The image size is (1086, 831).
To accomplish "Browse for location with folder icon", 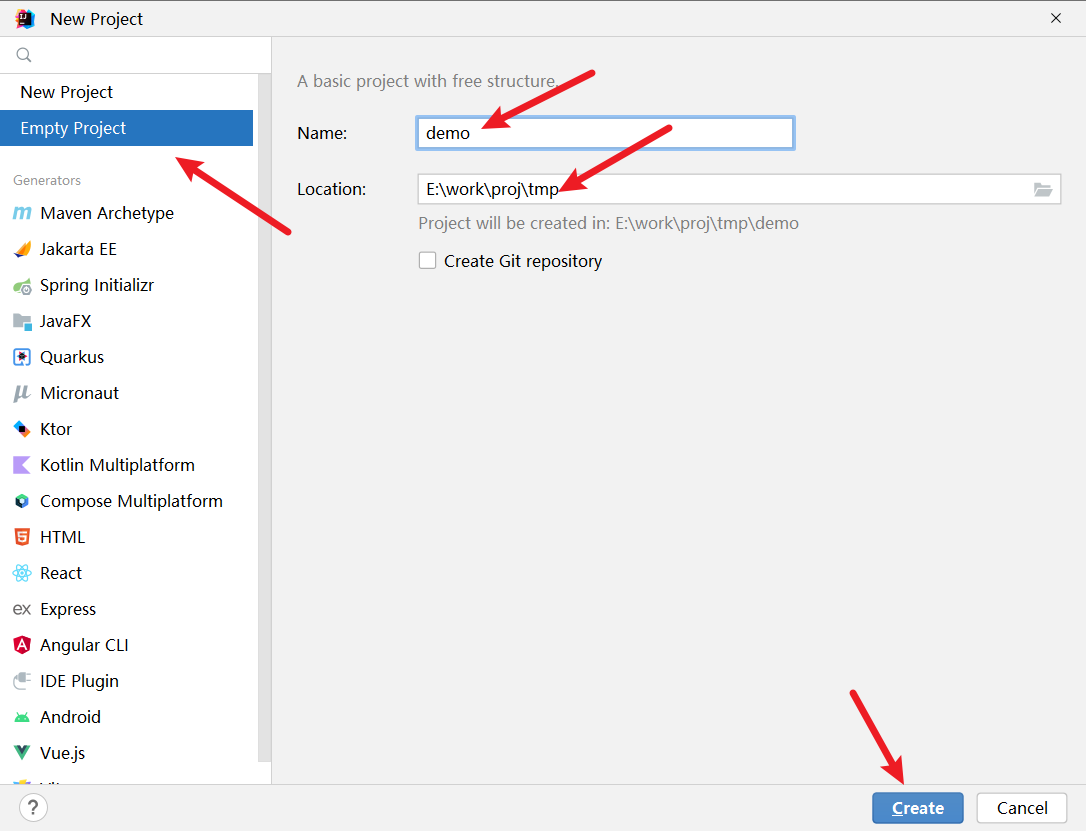I will click(x=1042, y=189).
